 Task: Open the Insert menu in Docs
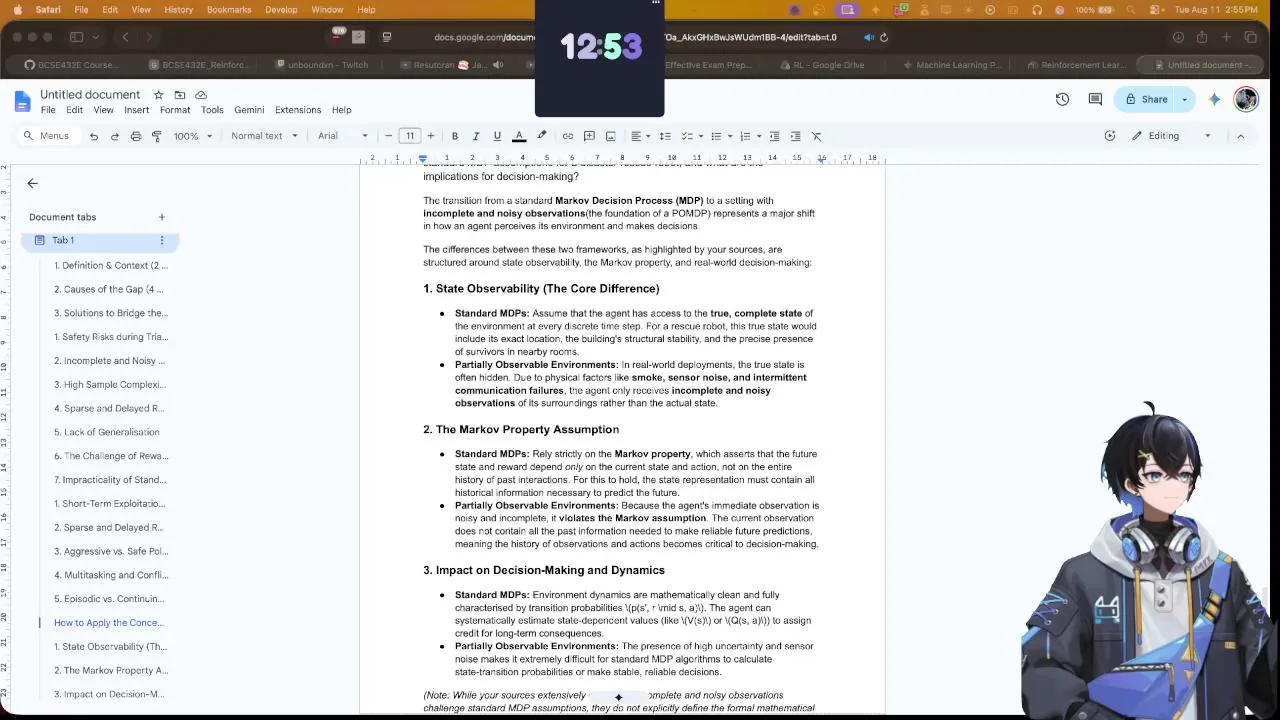(137, 110)
